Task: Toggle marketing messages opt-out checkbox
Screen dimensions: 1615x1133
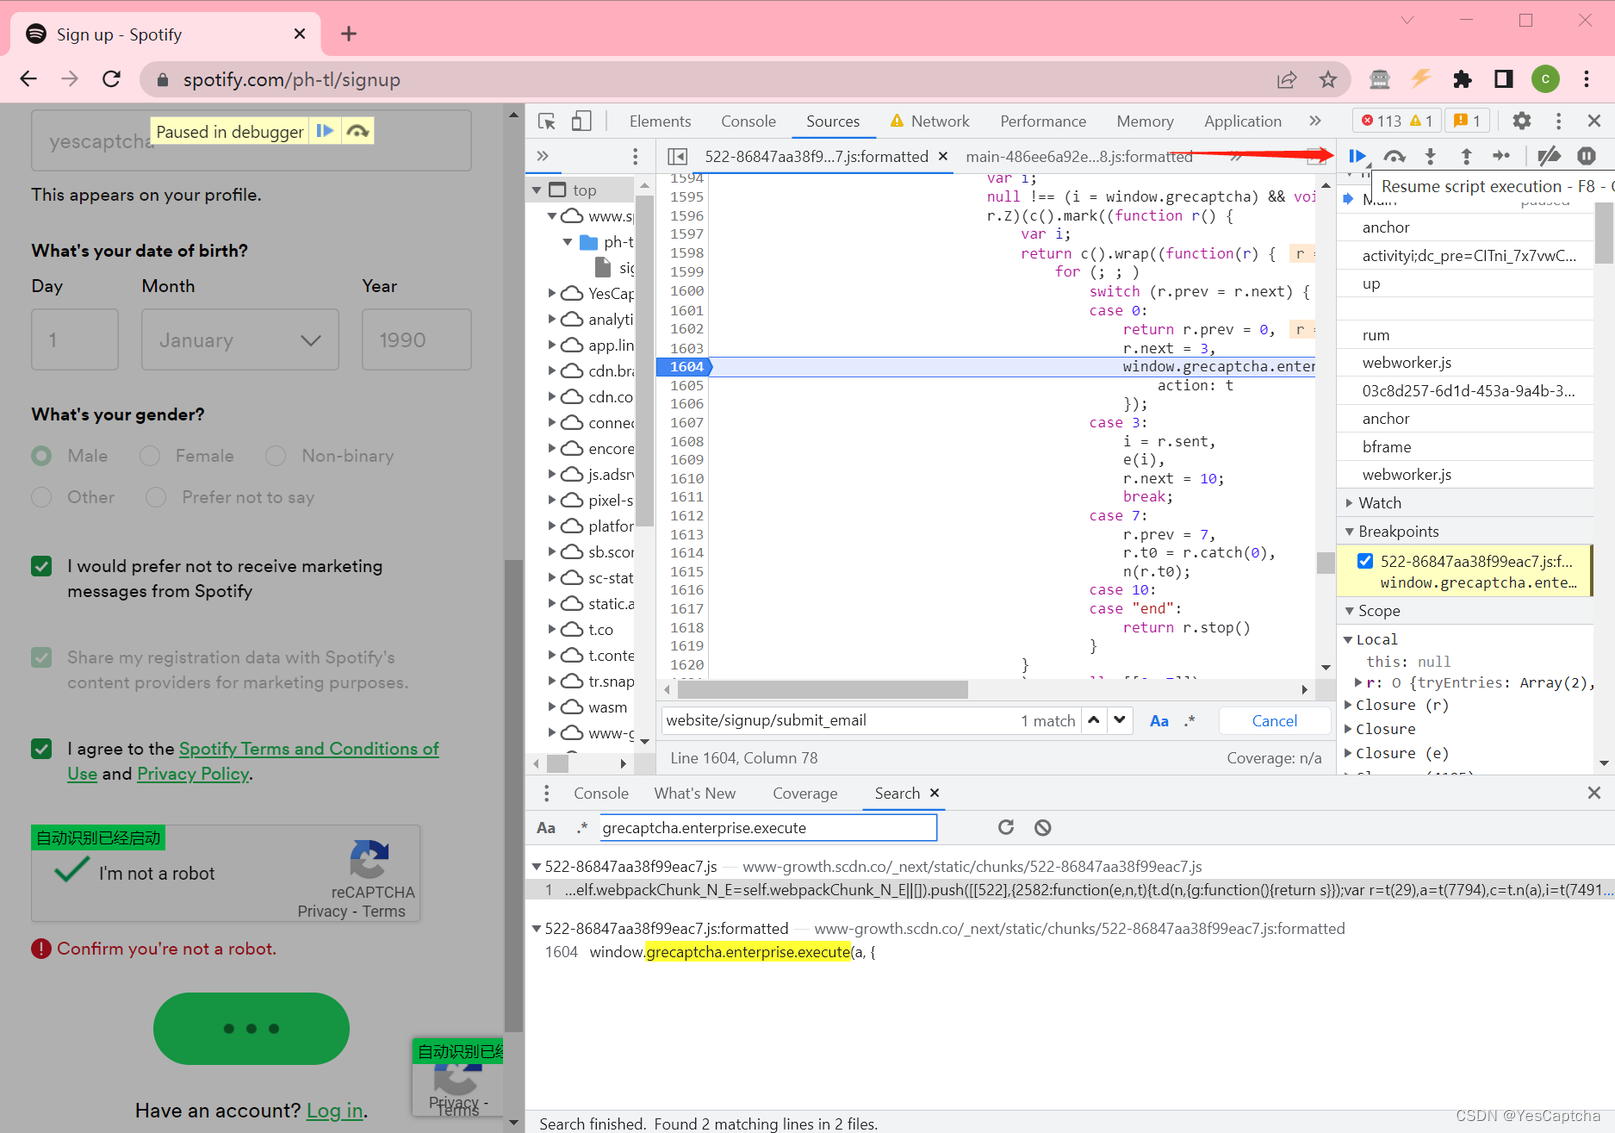Action: pyautogui.click(x=41, y=566)
